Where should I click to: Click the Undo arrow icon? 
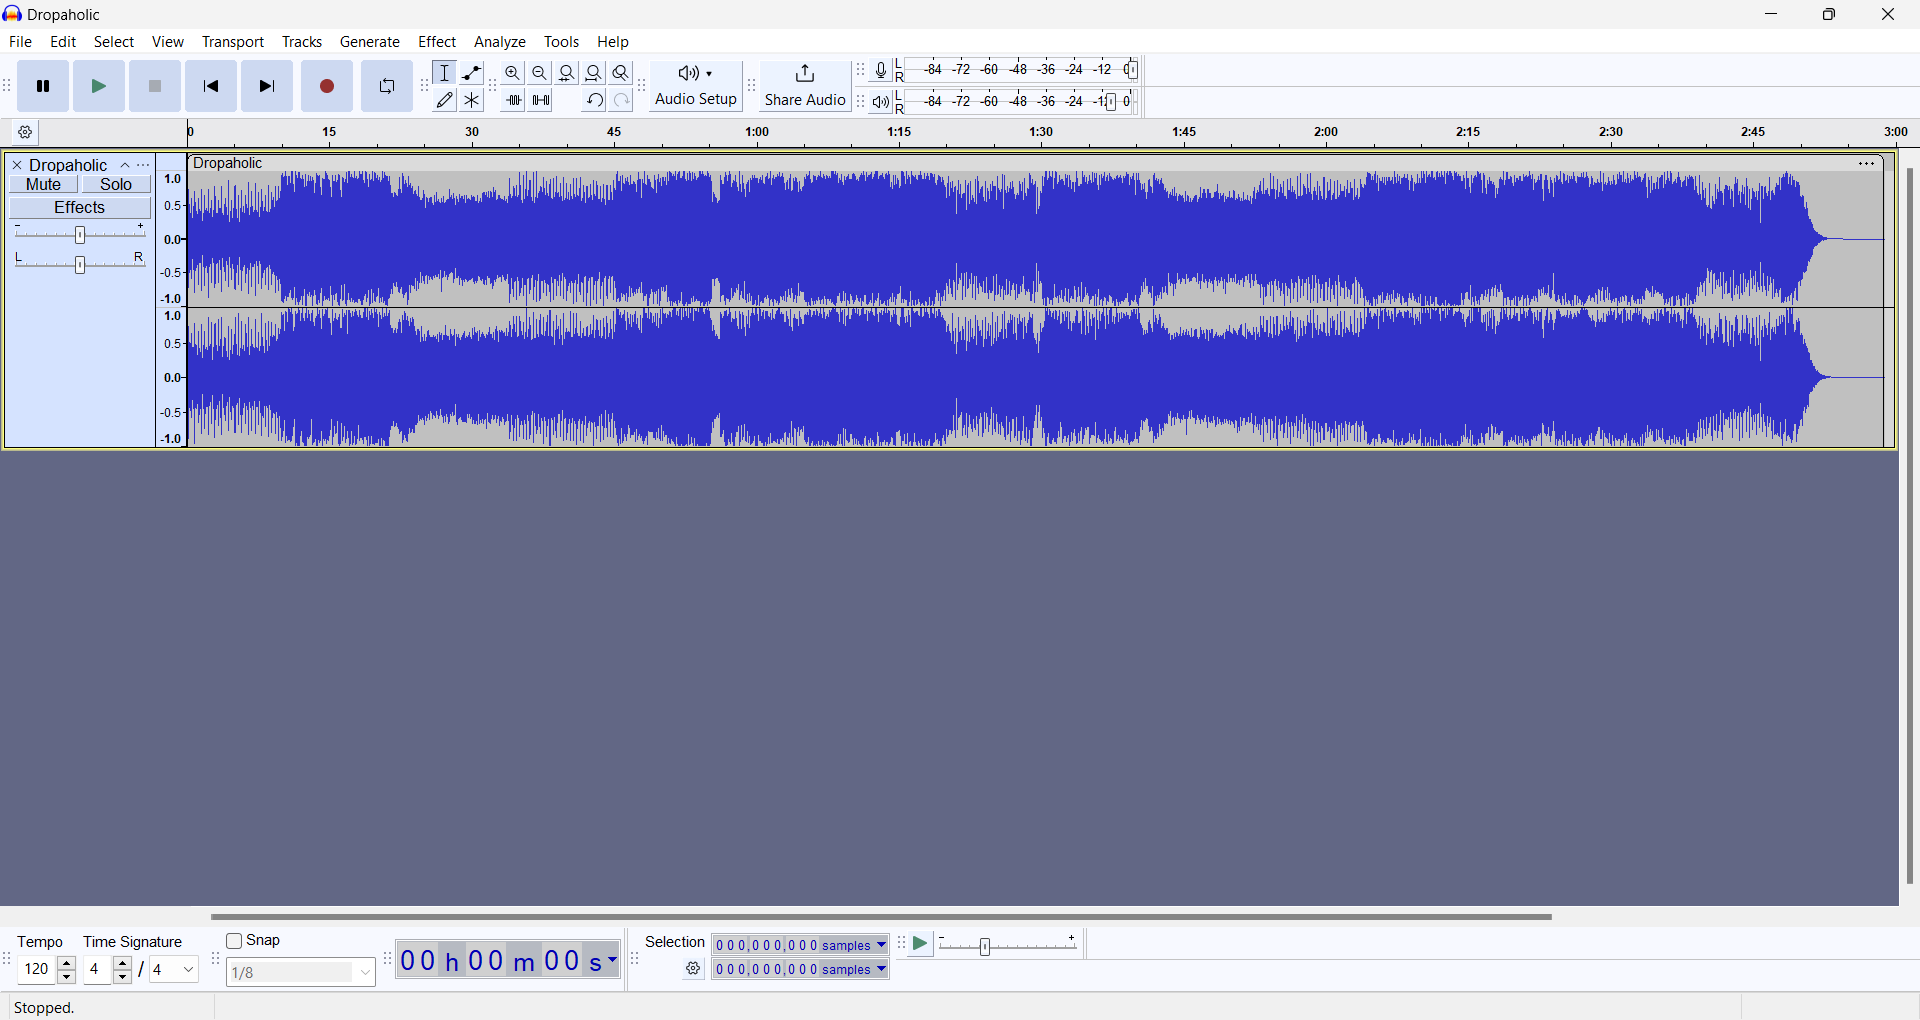click(595, 101)
